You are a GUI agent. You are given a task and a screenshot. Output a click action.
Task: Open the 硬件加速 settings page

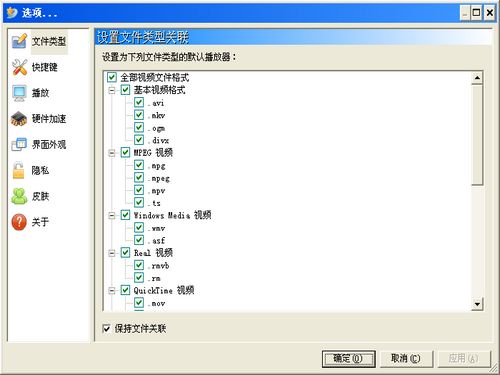[49, 119]
